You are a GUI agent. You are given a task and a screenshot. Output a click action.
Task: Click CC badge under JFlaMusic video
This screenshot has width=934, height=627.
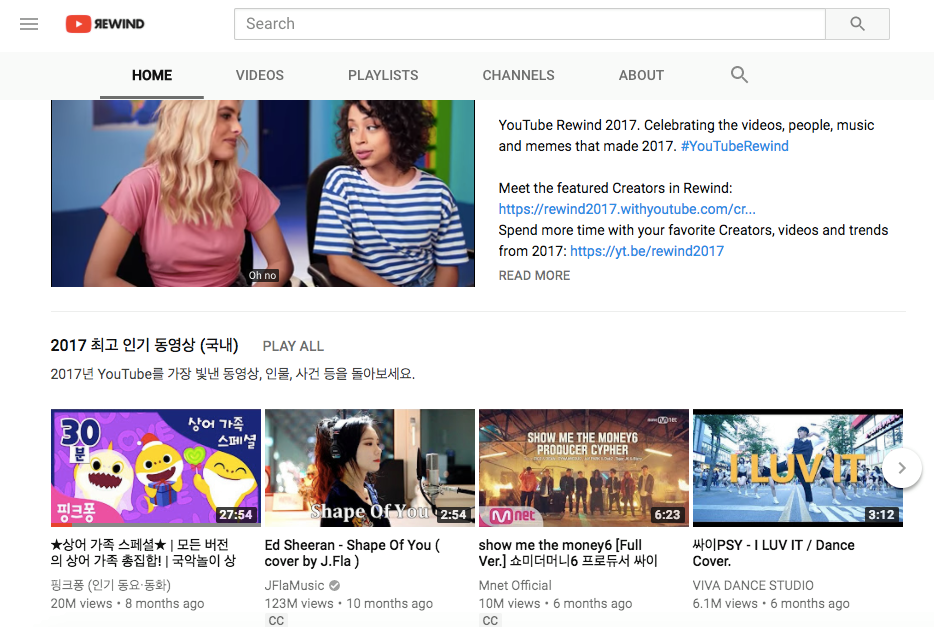pyautogui.click(x=276, y=620)
